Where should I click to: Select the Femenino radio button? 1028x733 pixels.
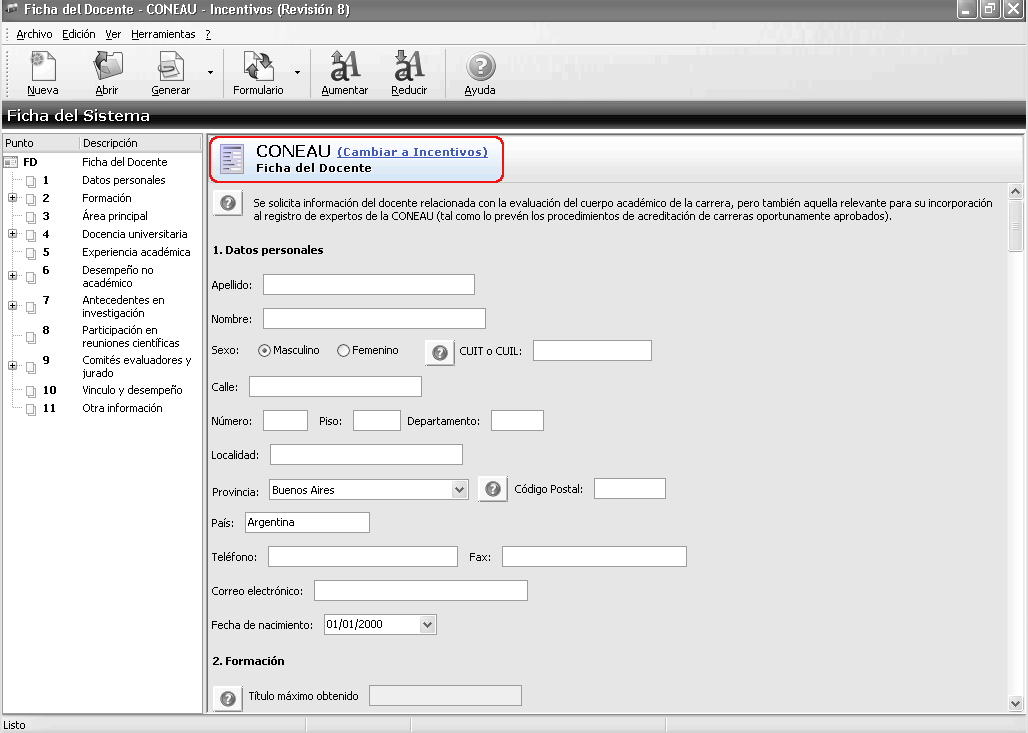tap(344, 351)
